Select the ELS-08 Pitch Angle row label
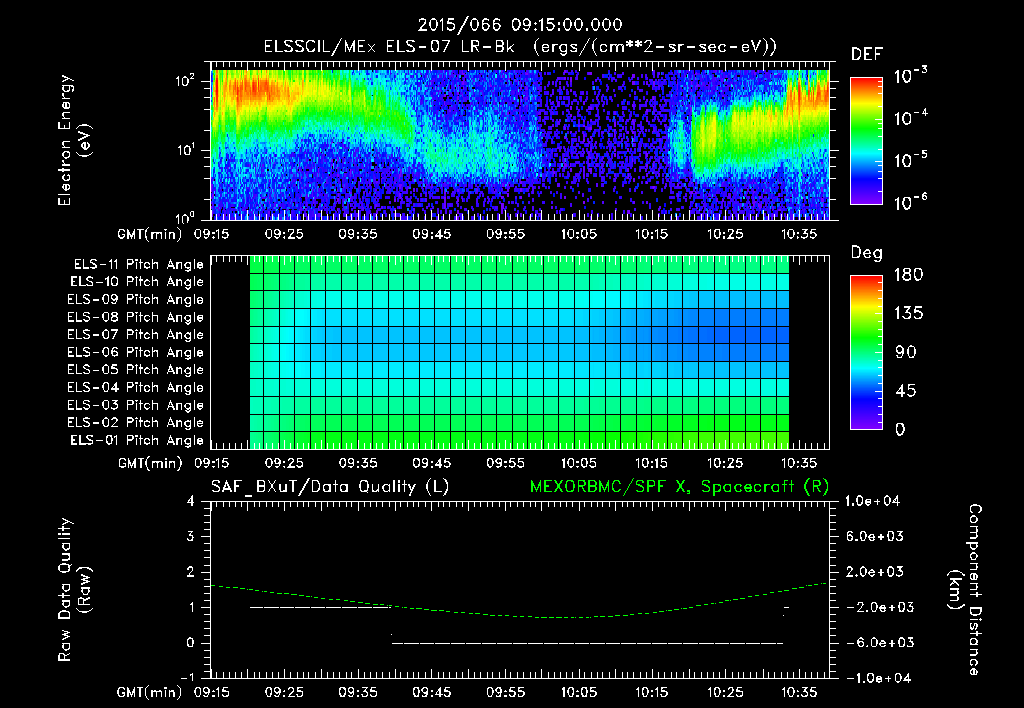This screenshot has width=1024, height=708. 135,317
